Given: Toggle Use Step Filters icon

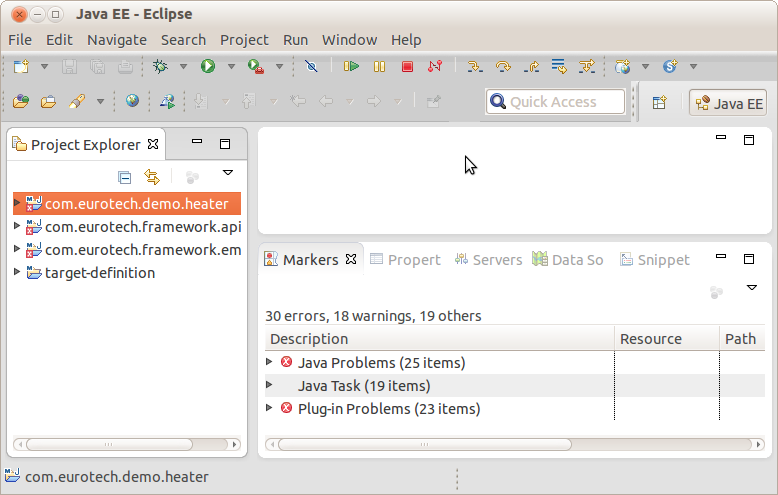Looking at the screenshot, I should pyautogui.click(x=587, y=66).
